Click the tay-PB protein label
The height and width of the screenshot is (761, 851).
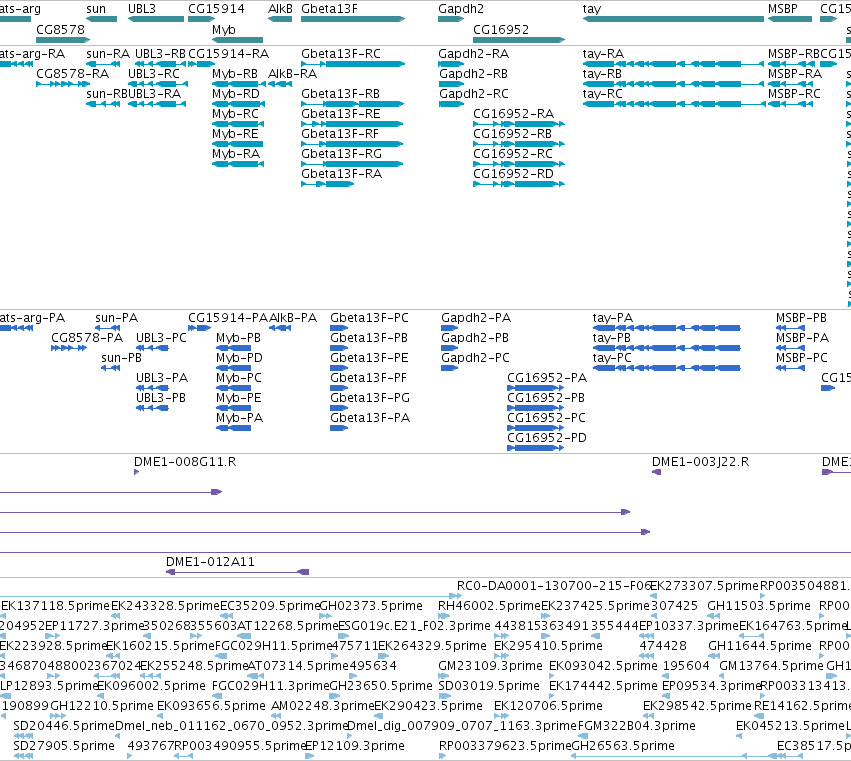(x=612, y=338)
